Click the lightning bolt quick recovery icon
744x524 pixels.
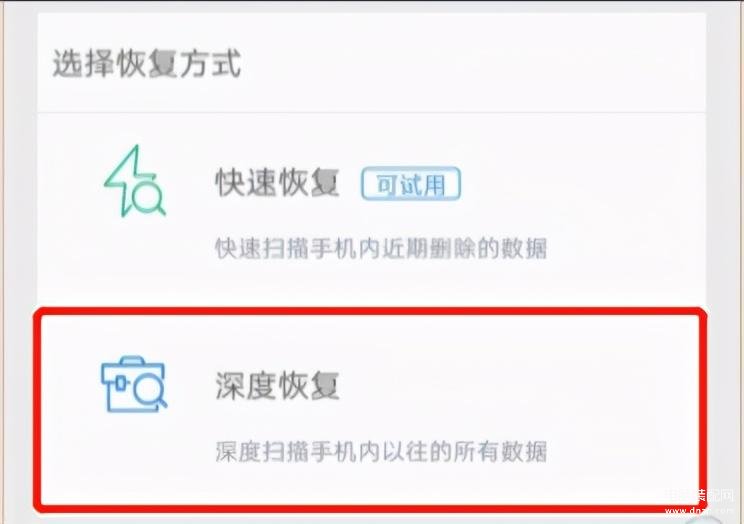134,181
